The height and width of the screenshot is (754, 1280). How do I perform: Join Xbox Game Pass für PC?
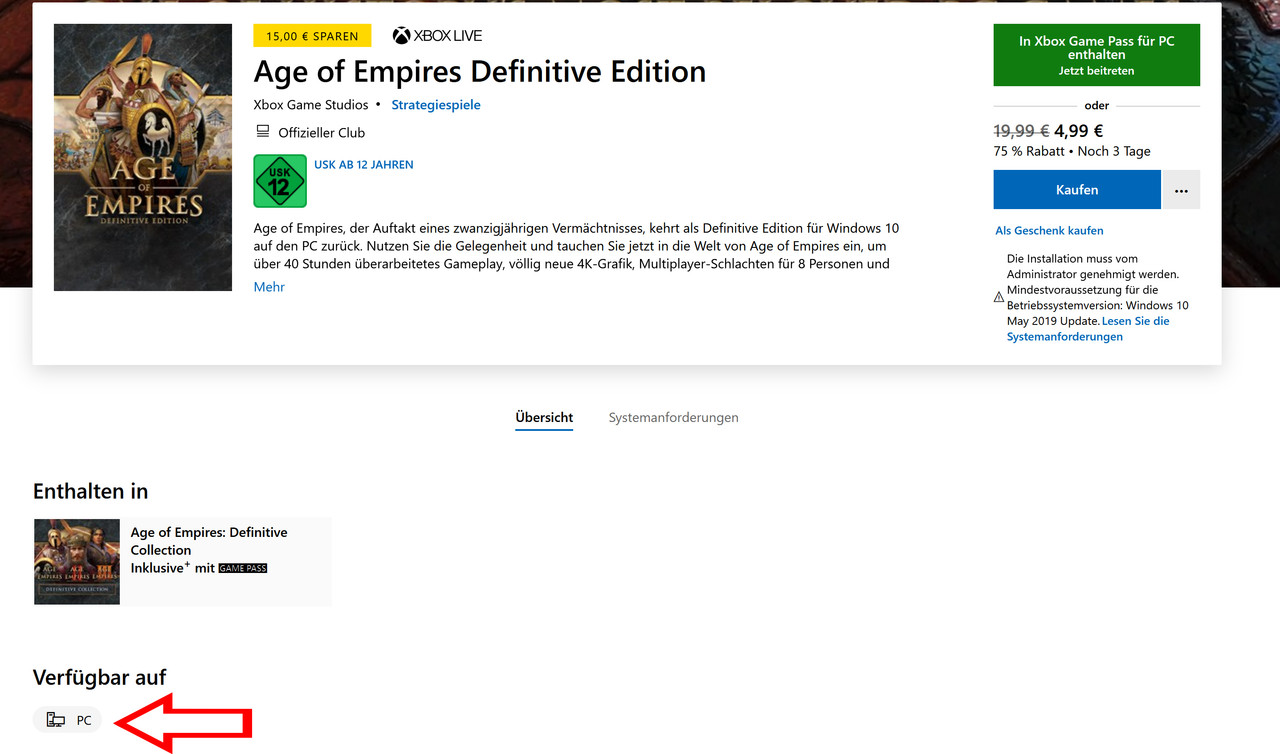click(x=1096, y=55)
